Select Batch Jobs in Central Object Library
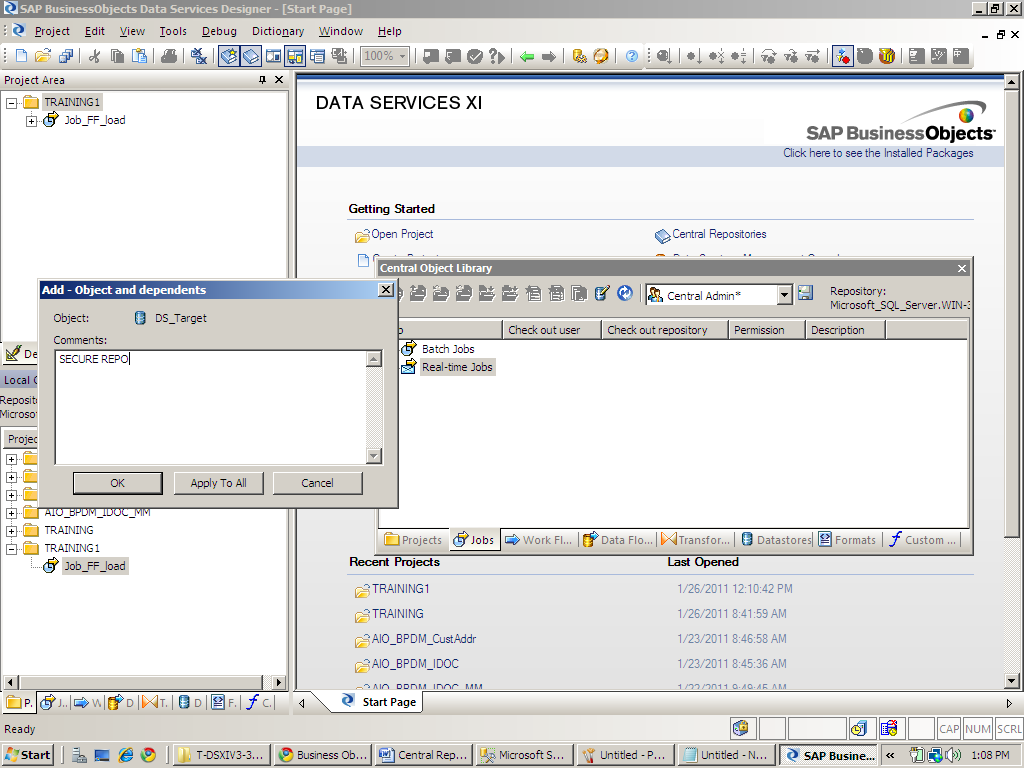The image size is (1024, 768). [448, 349]
